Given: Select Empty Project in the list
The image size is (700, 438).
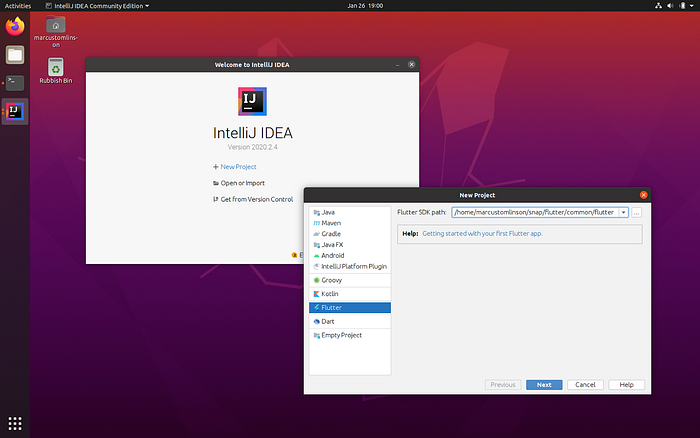Looking at the screenshot, I should 350,335.
